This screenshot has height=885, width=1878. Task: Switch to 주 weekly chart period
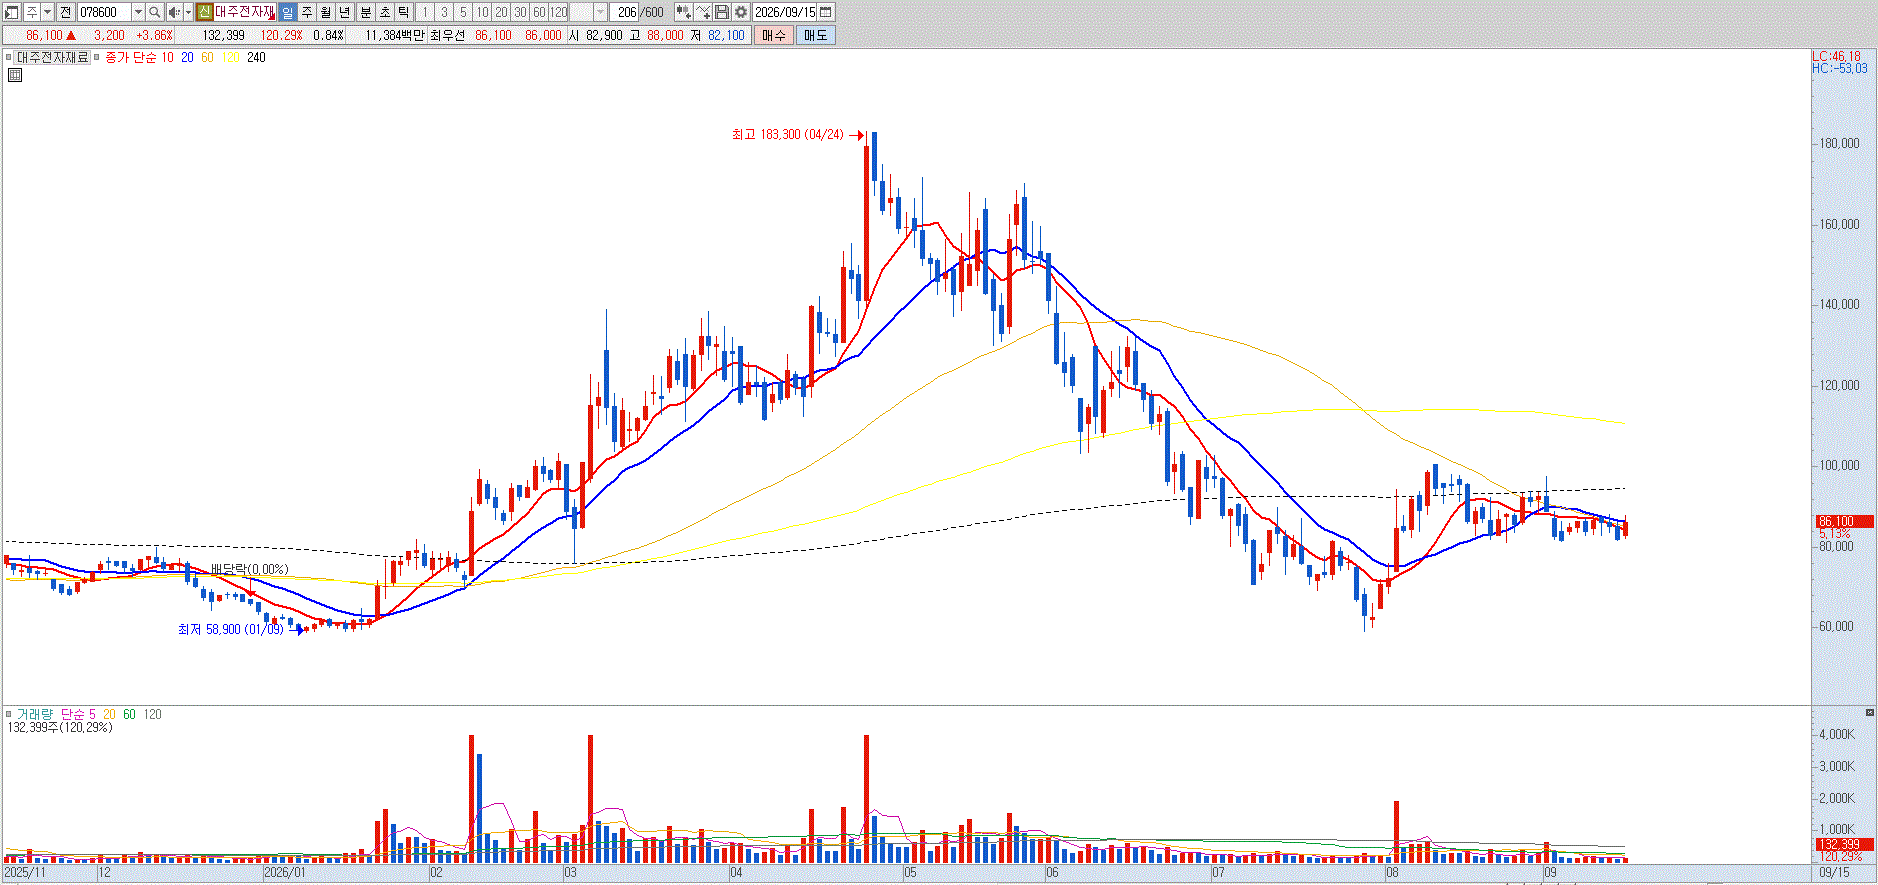[x=307, y=12]
